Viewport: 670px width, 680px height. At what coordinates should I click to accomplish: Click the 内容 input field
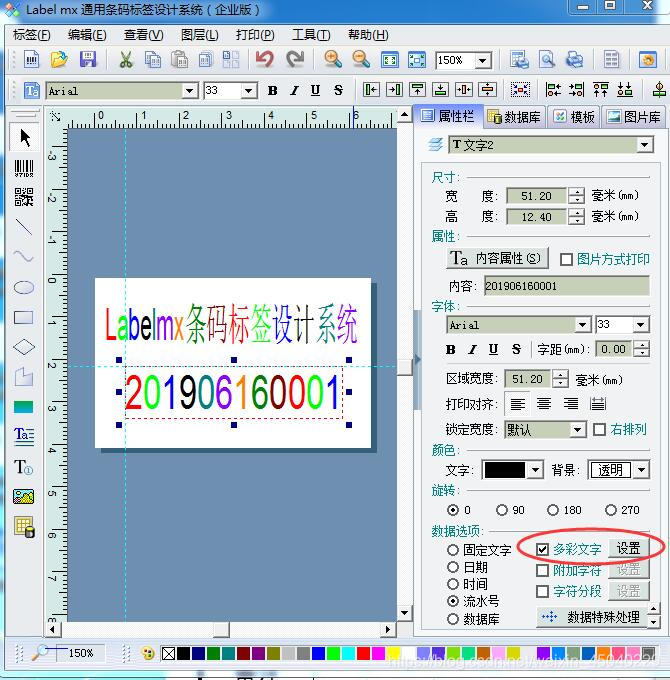coord(567,286)
